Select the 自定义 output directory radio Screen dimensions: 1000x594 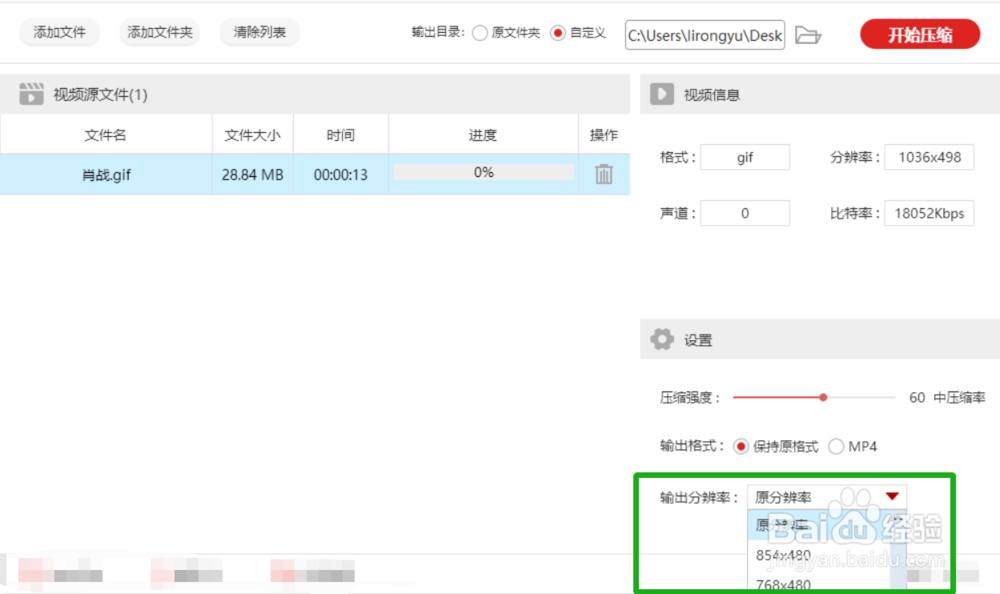tap(560, 32)
